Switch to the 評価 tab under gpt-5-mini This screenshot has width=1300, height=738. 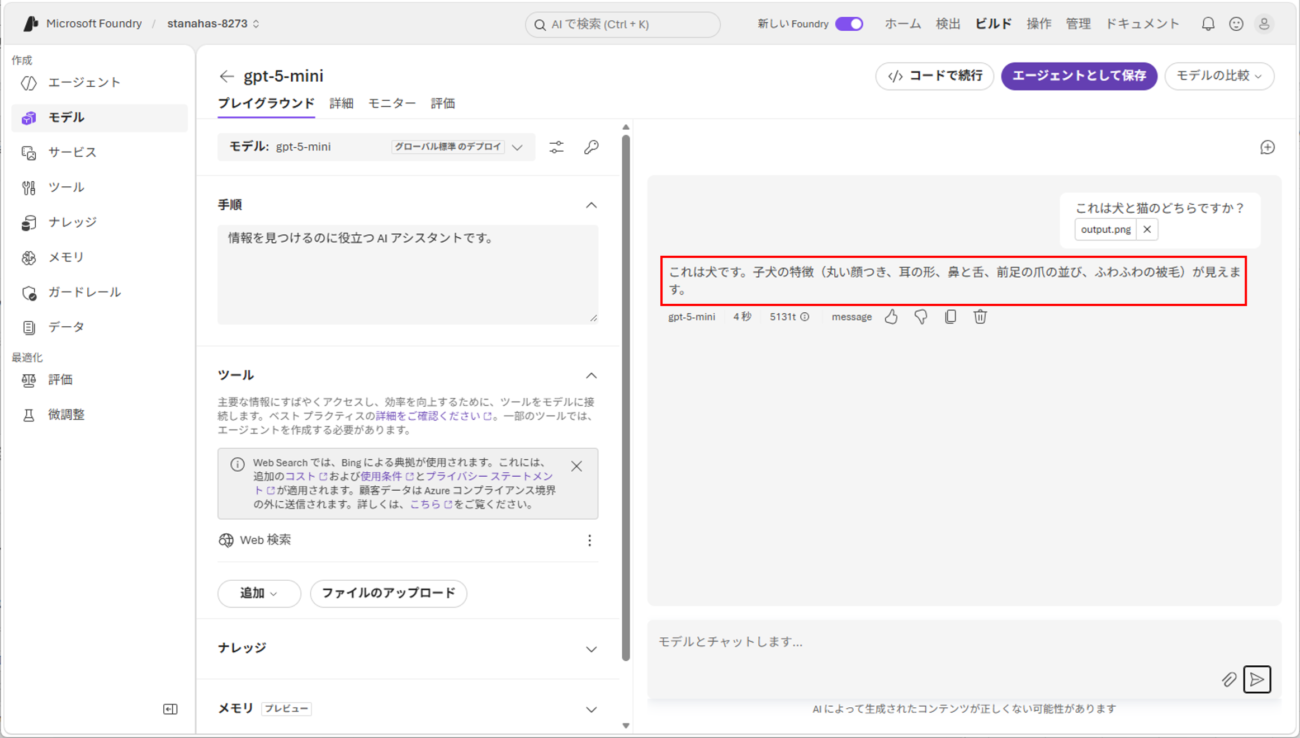point(443,103)
